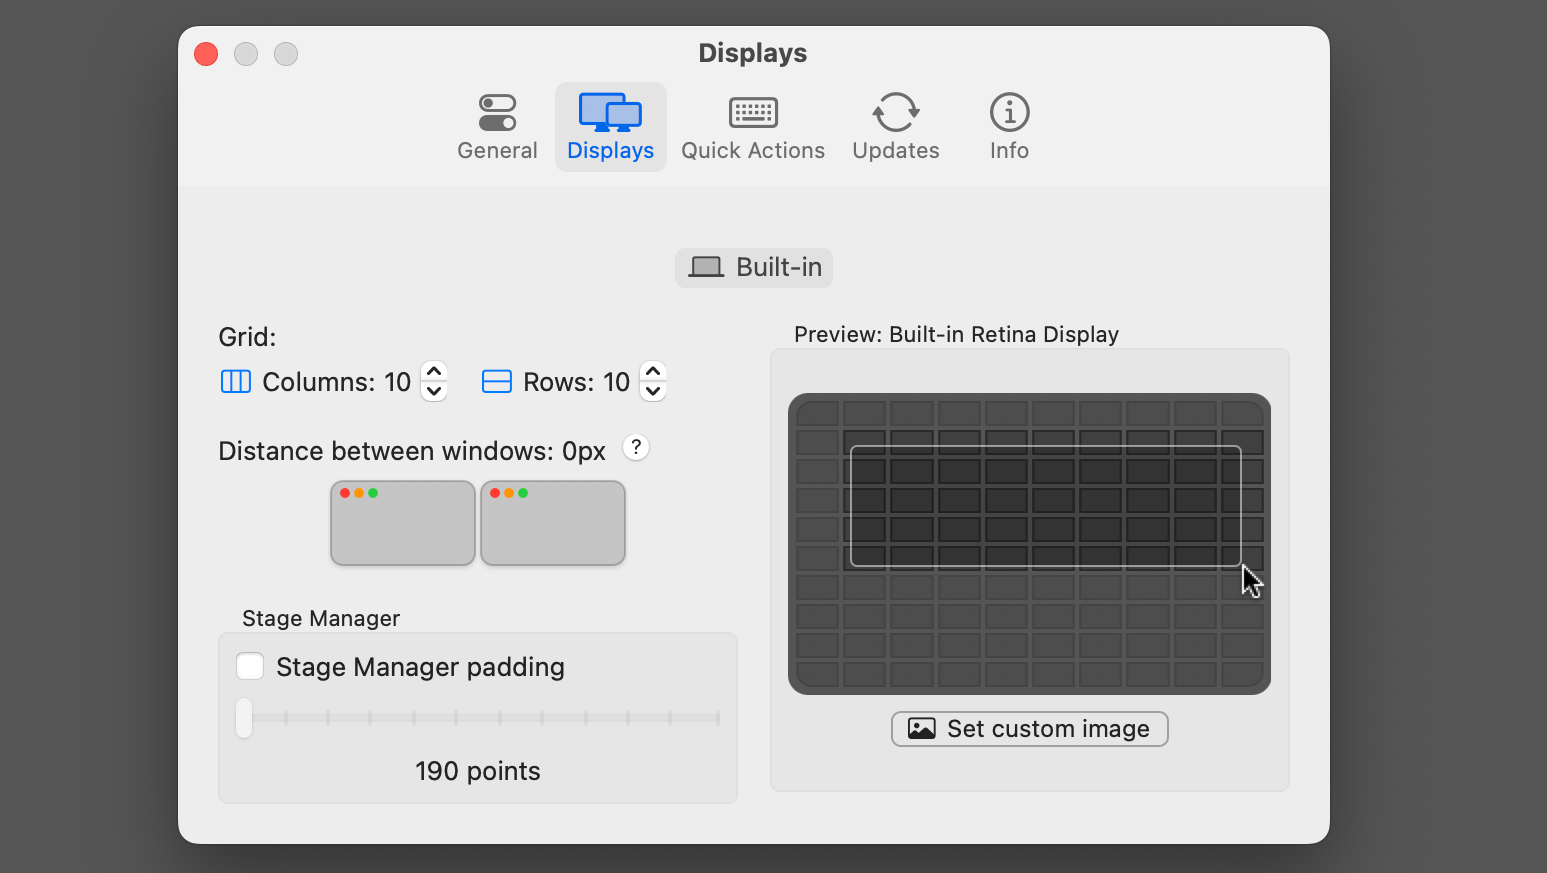Image resolution: width=1547 pixels, height=873 pixels.
Task: Open the Updates tab
Action: [x=896, y=127]
